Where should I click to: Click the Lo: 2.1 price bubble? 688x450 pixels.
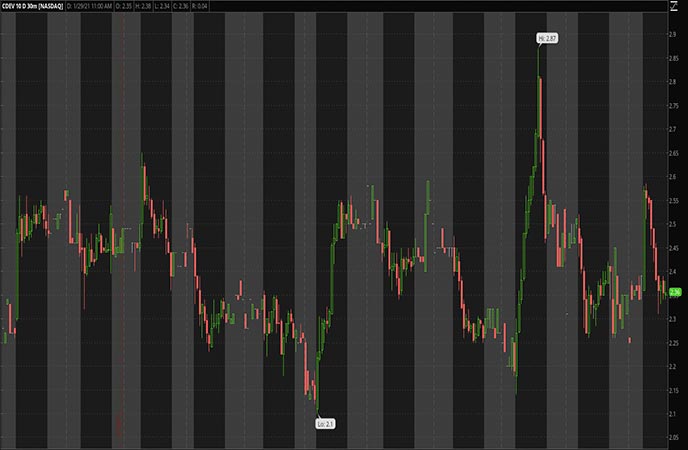tap(325, 424)
